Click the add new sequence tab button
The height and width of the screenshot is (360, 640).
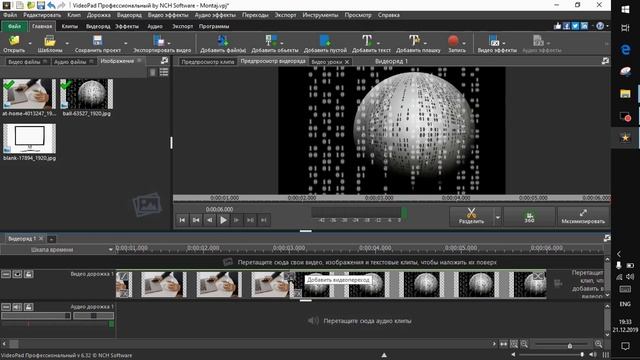pos(51,239)
